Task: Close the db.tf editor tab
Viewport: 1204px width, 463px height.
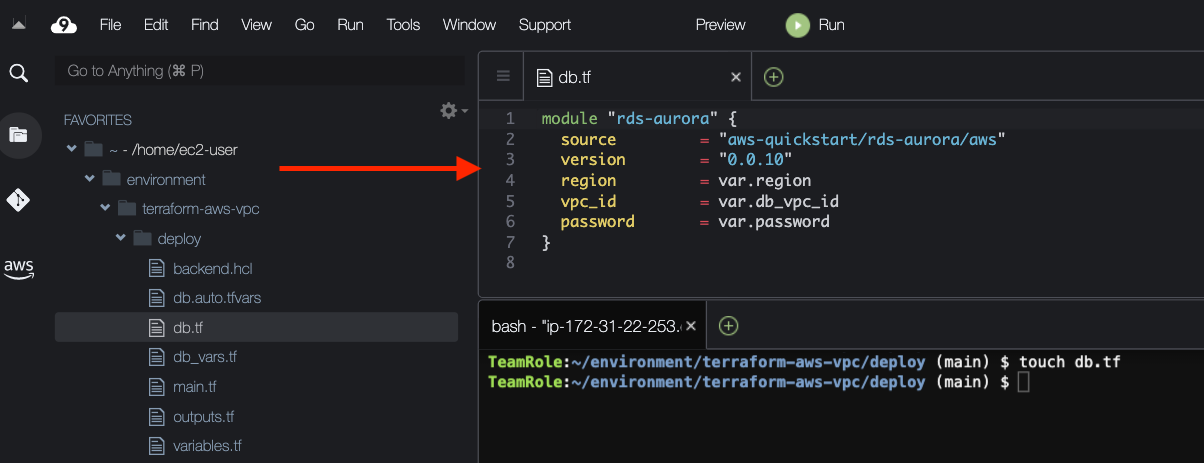Action: click(x=736, y=76)
